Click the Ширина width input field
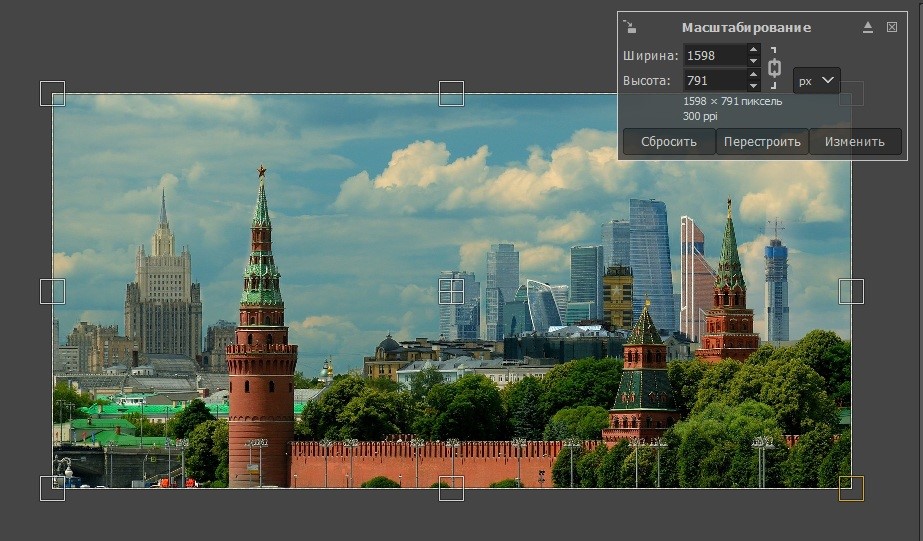923x541 pixels. pyautogui.click(x=714, y=56)
